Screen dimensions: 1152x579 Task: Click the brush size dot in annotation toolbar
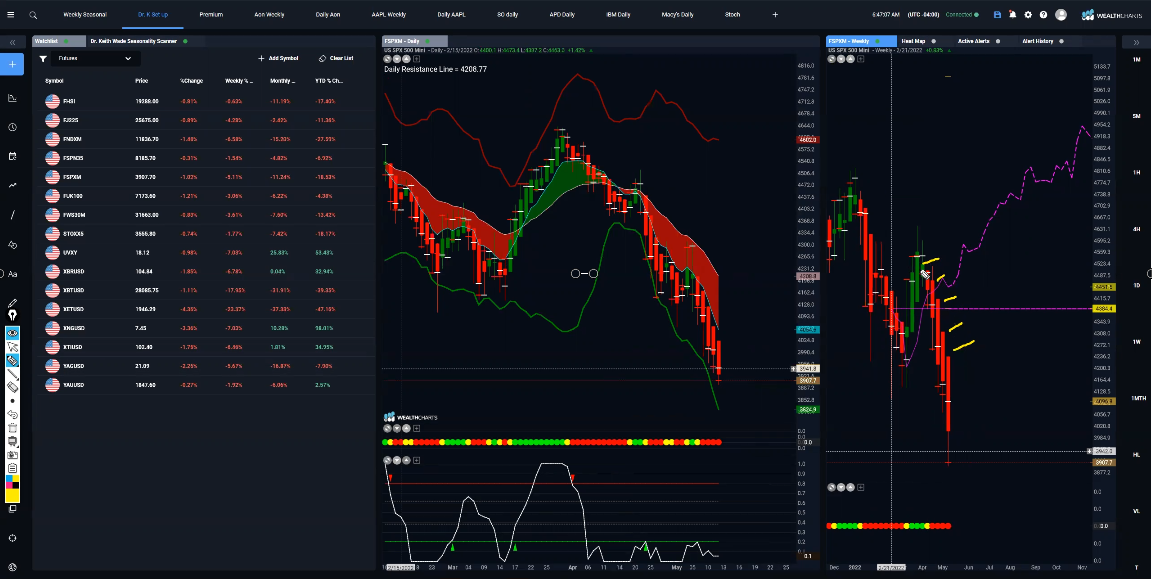12,401
